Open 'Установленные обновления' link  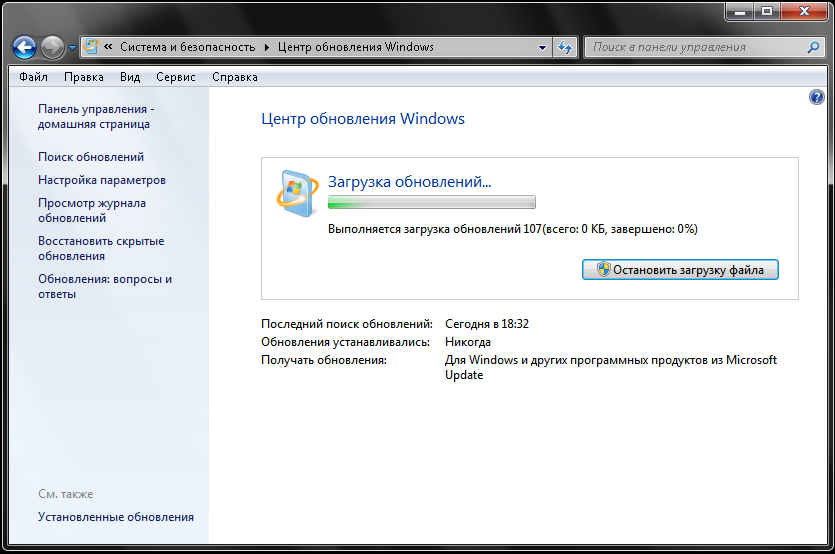pyautogui.click(x=116, y=517)
